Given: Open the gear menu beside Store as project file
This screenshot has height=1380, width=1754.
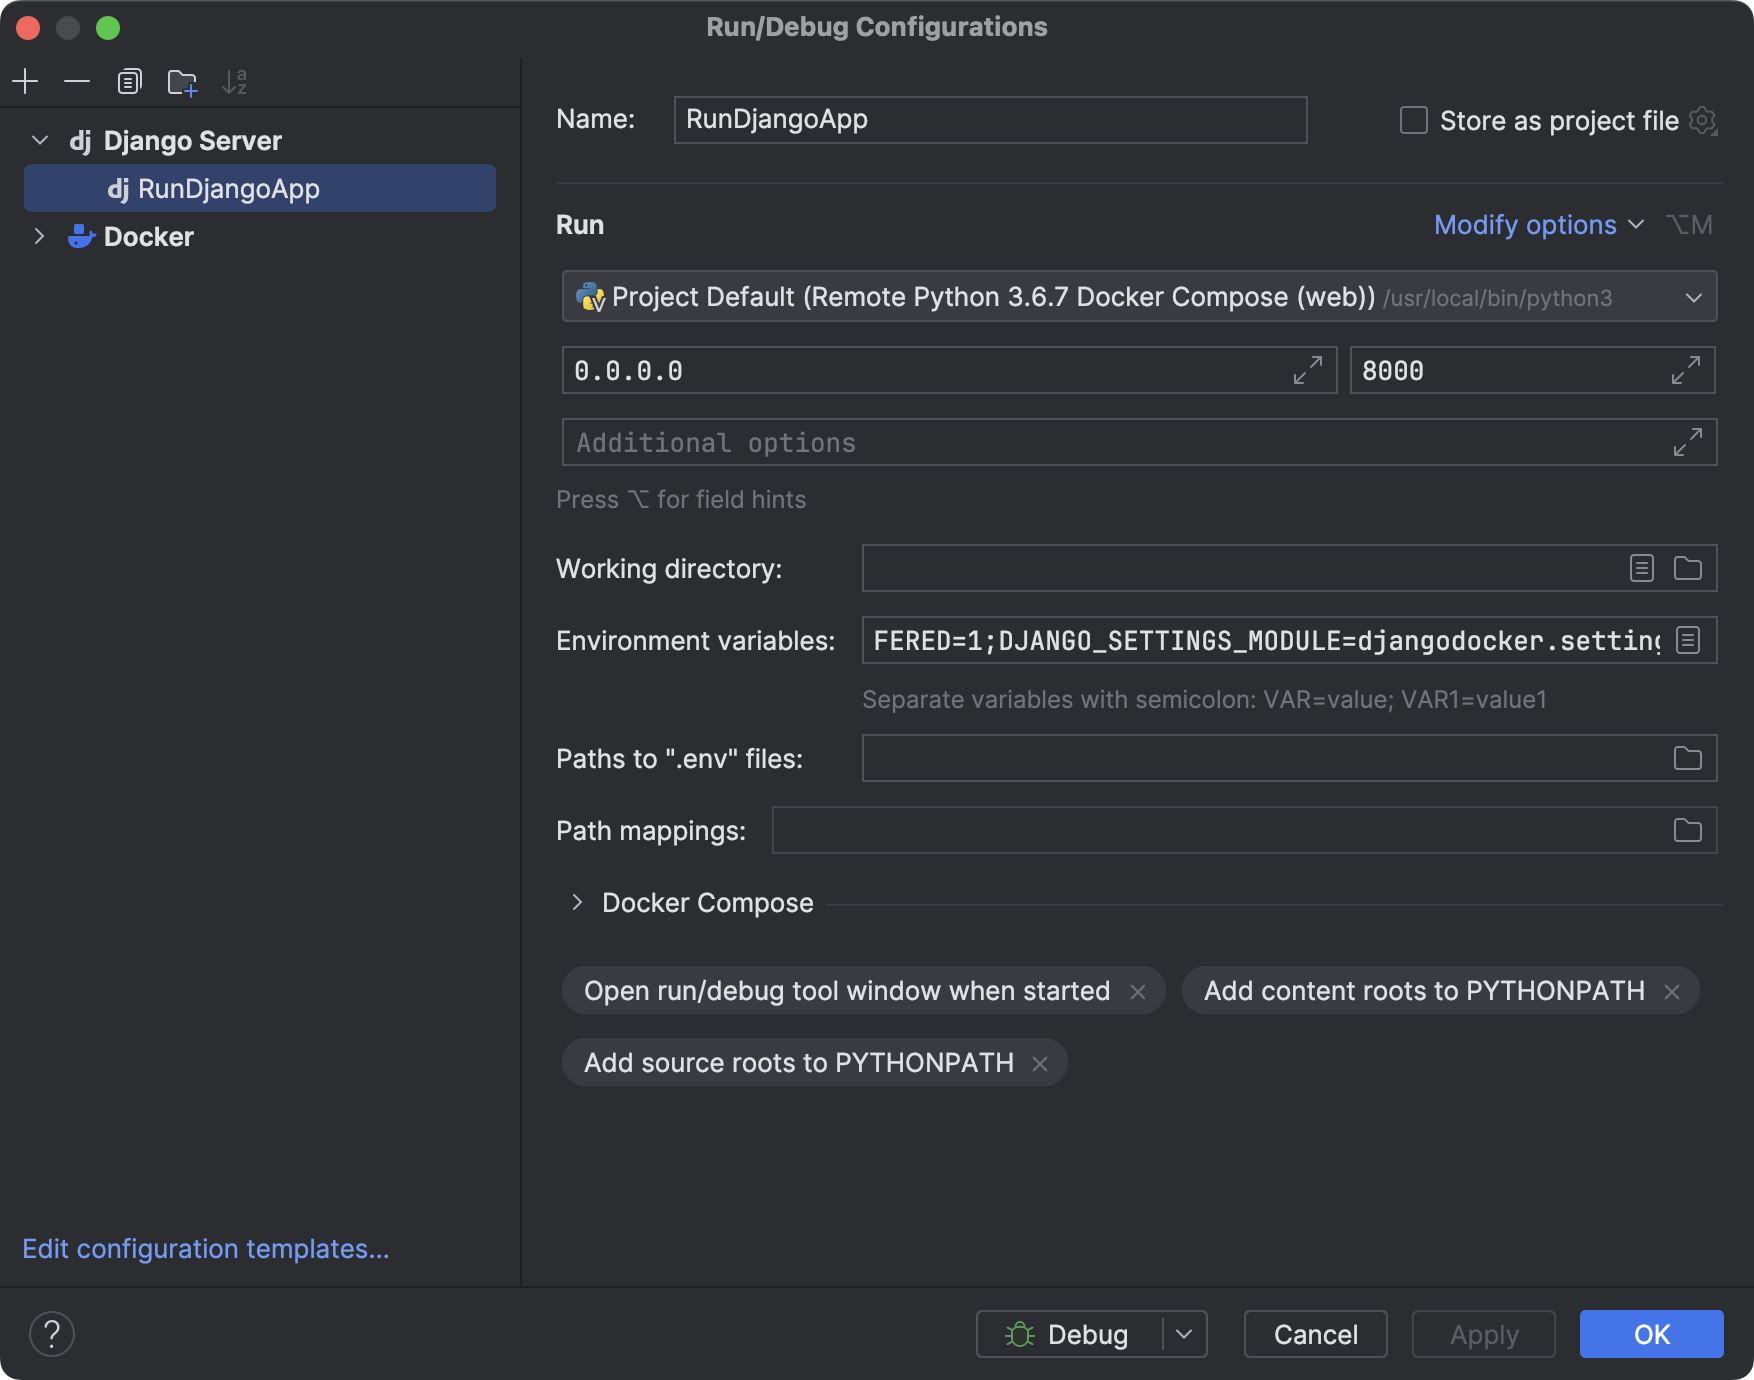Looking at the screenshot, I should pos(1704,120).
